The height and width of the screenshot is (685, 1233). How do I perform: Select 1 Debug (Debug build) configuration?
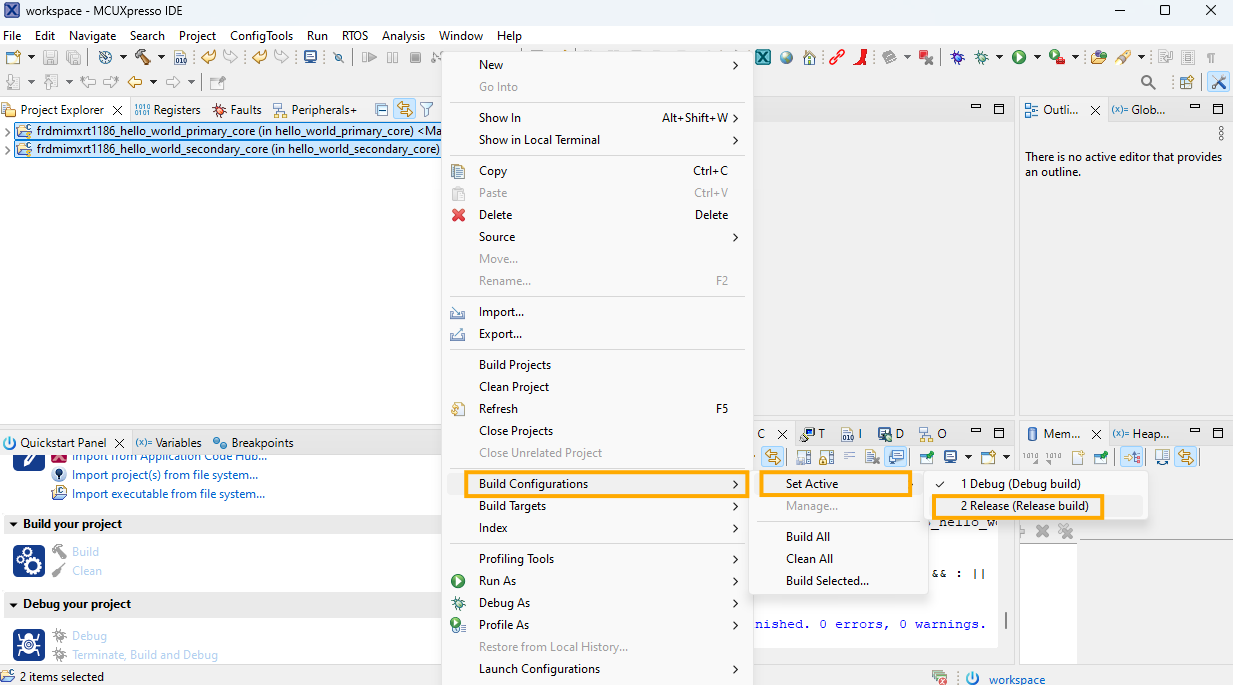pos(1020,484)
